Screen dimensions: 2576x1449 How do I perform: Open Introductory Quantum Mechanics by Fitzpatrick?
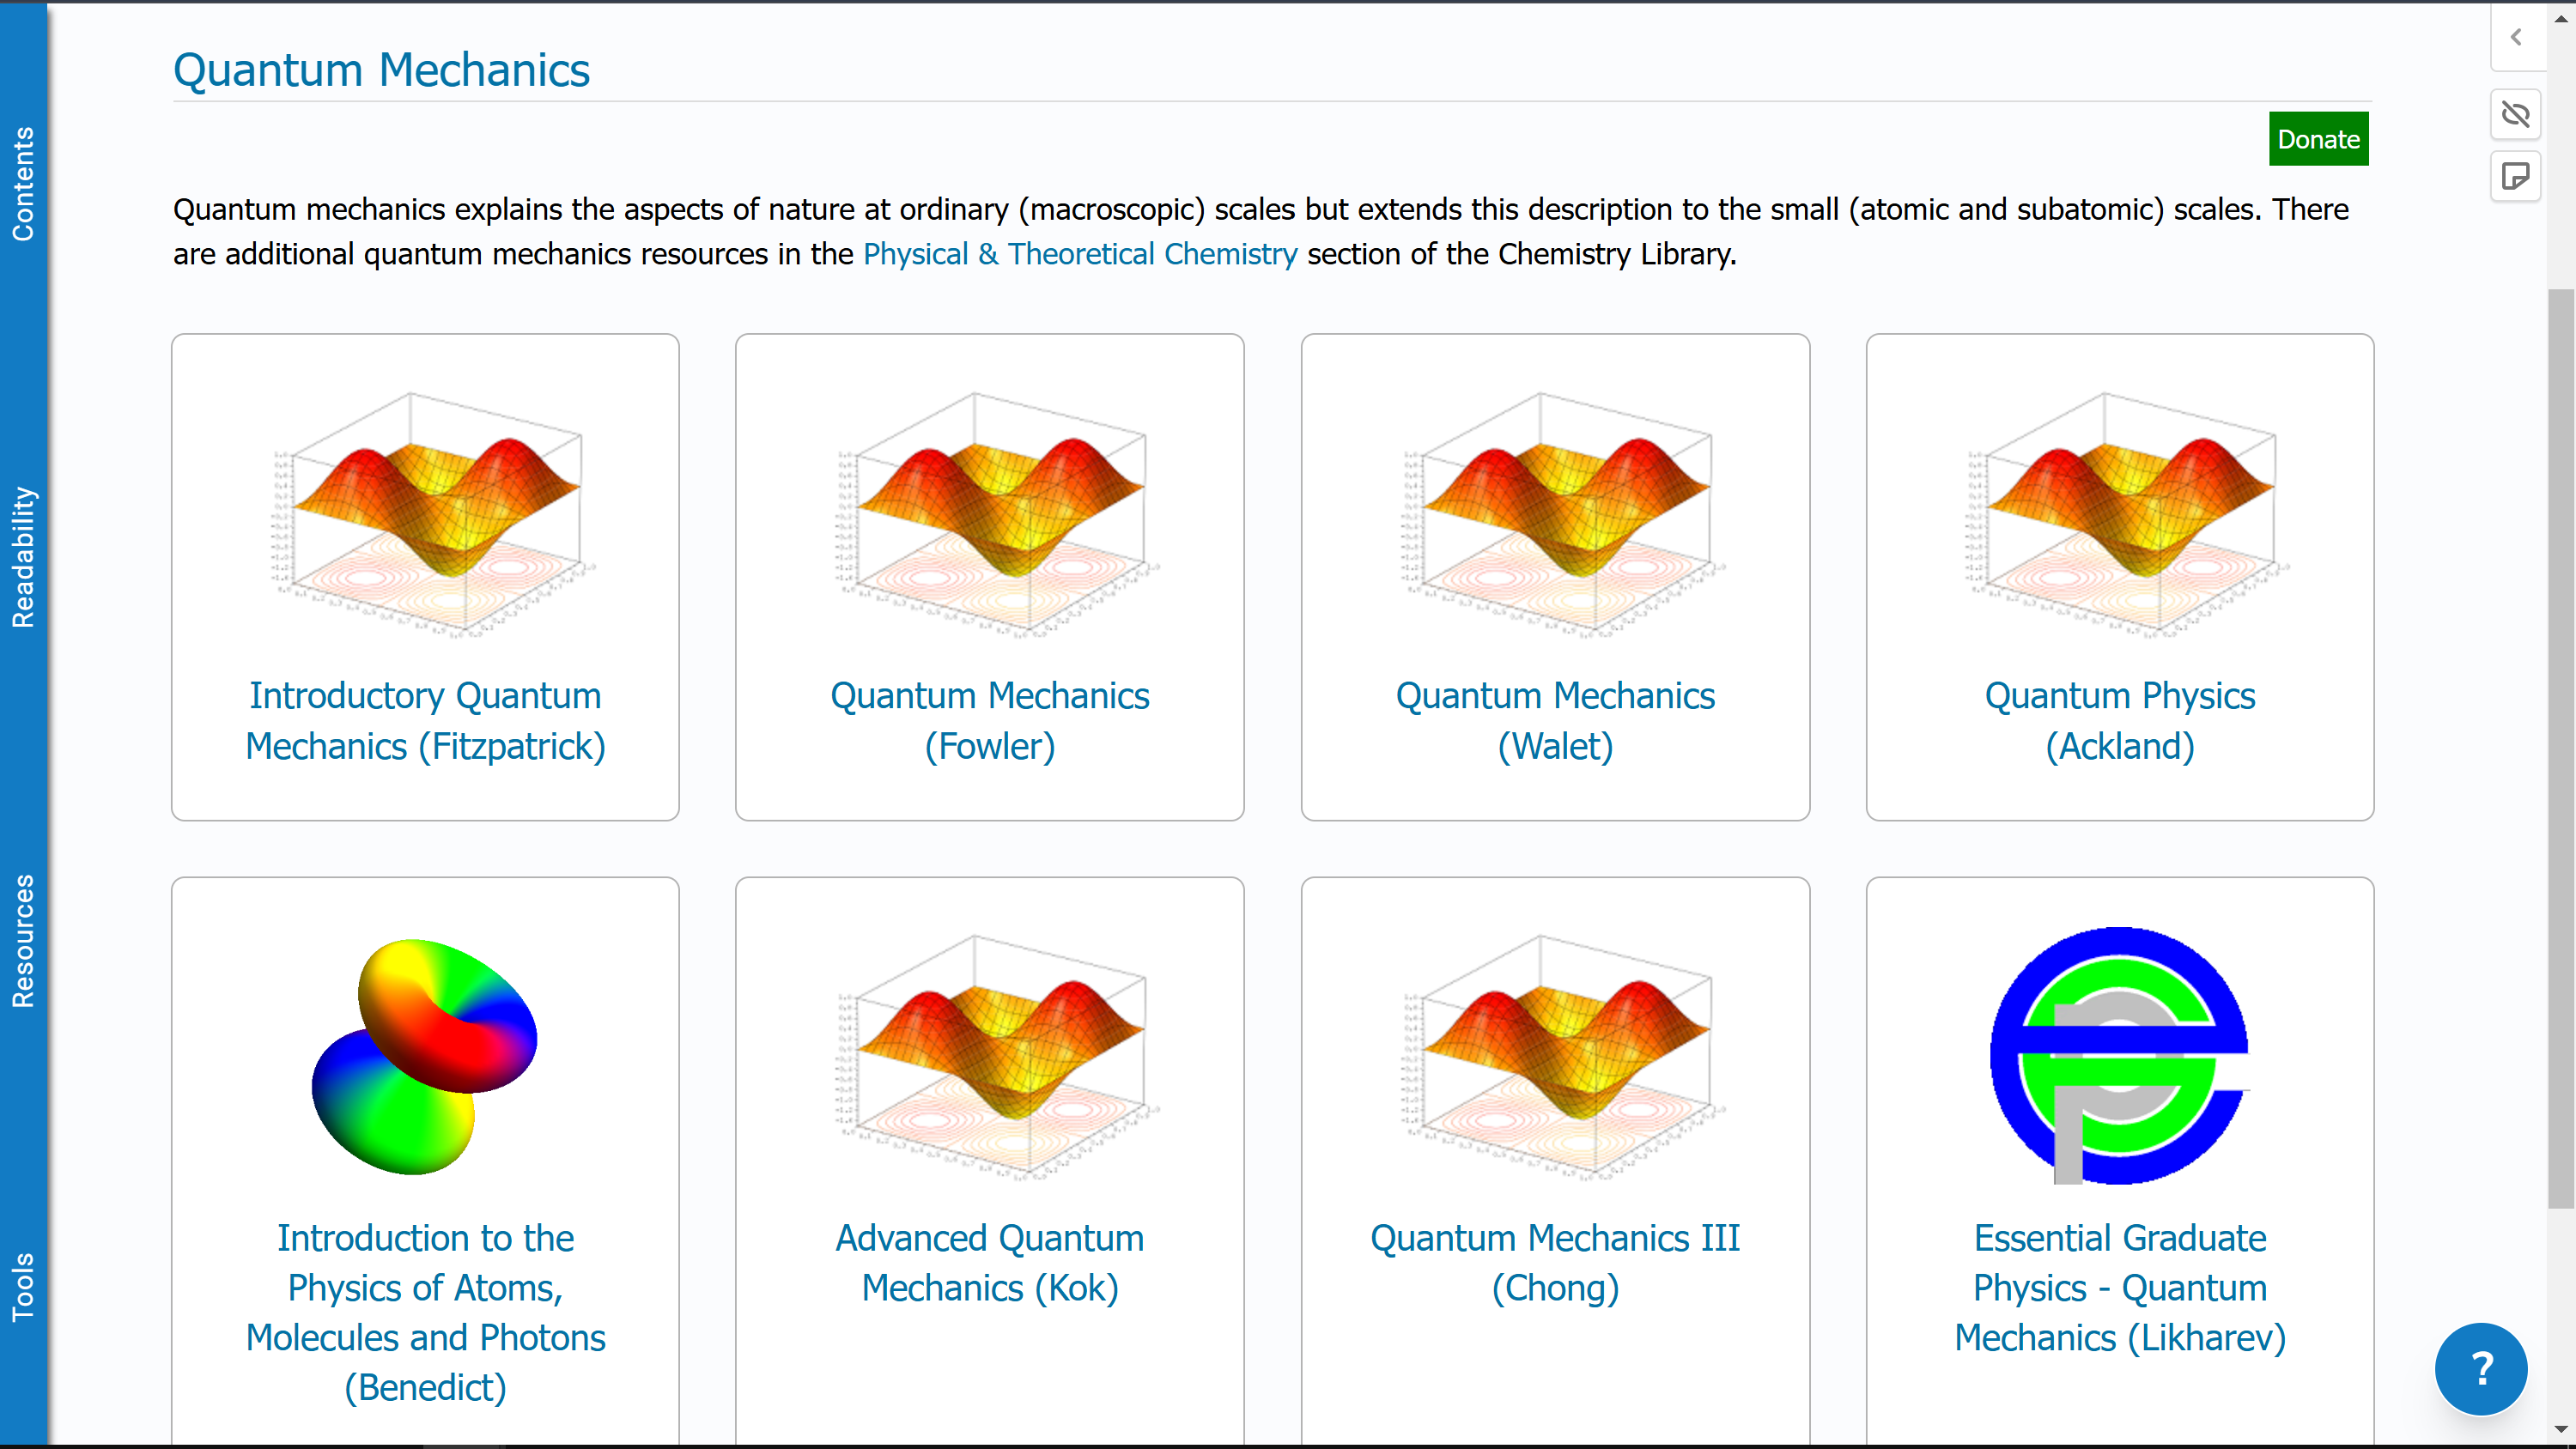click(x=425, y=720)
